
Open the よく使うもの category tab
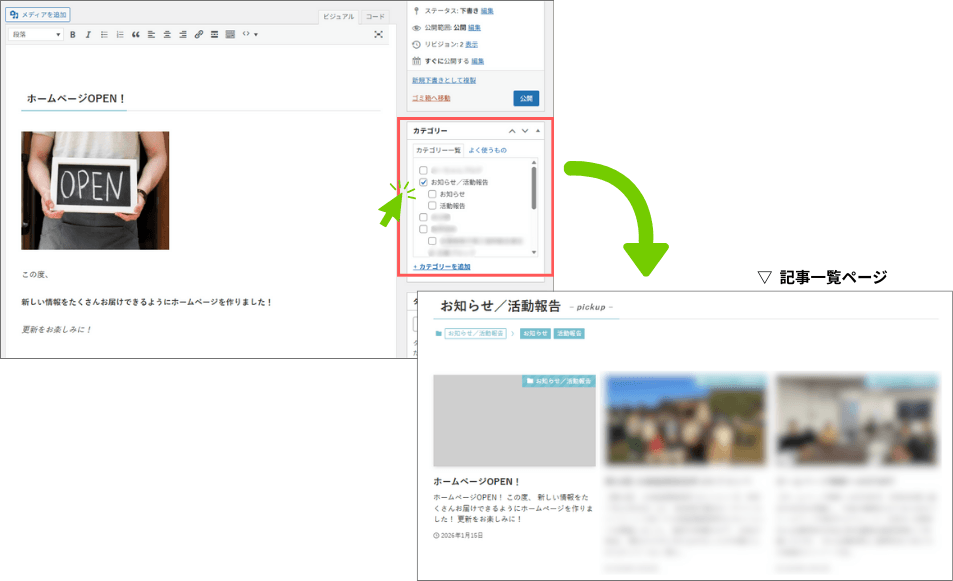tap(487, 150)
